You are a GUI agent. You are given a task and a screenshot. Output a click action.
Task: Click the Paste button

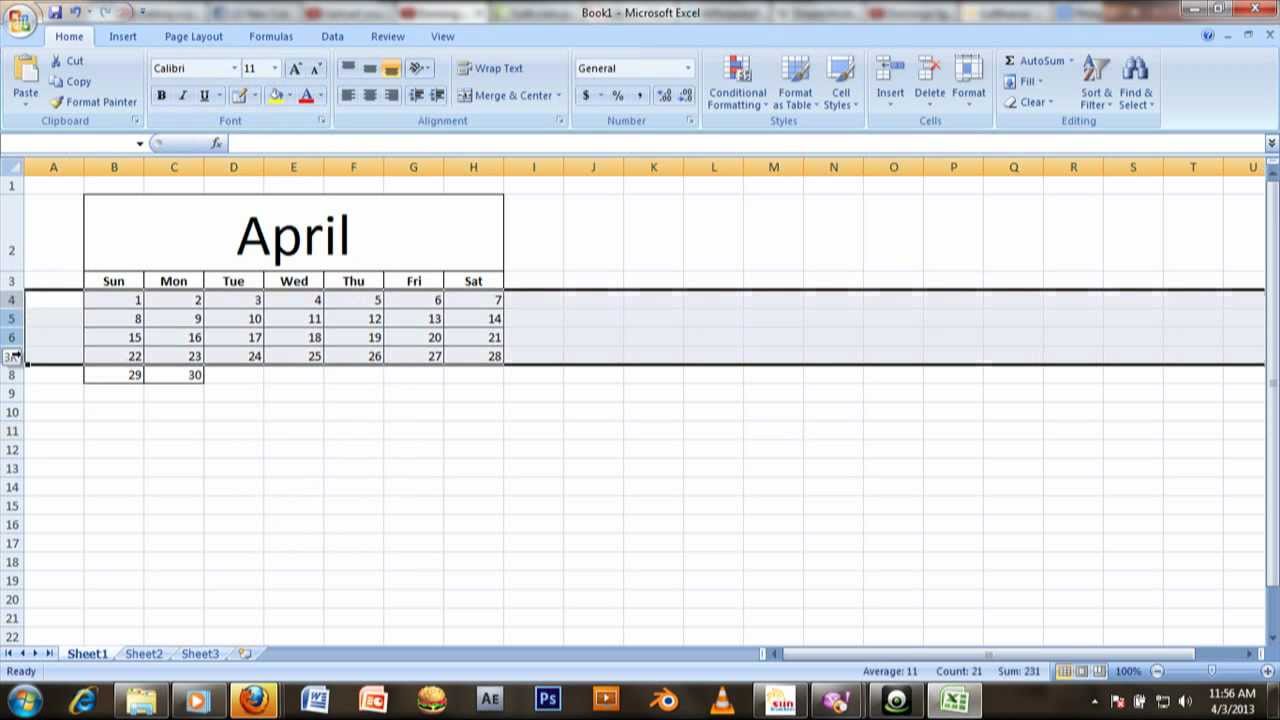click(25, 80)
